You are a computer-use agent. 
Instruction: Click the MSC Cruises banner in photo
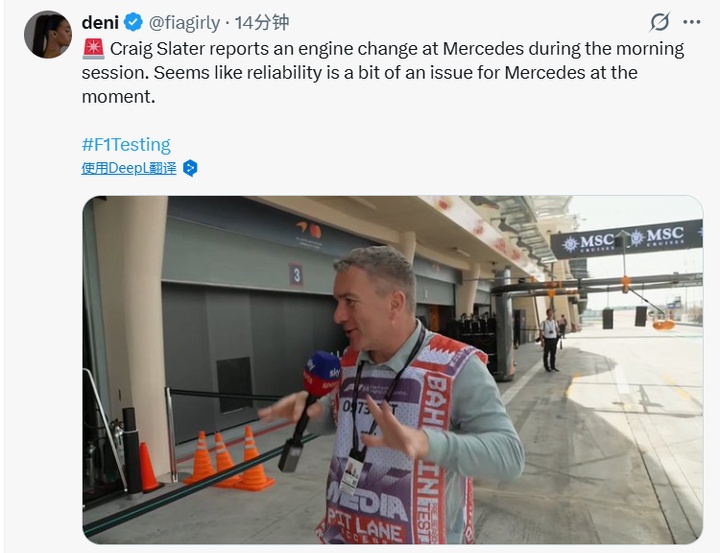click(626, 240)
